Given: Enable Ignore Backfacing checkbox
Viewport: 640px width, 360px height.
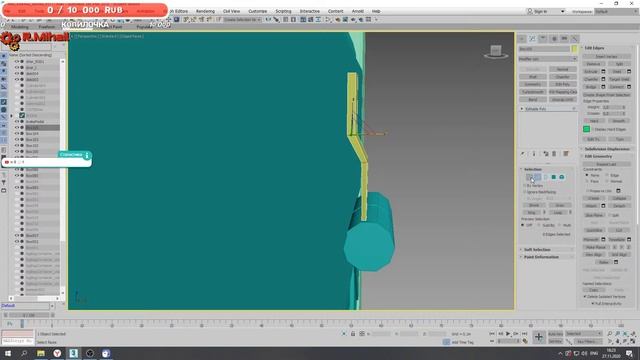Looking at the screenshot, I should 525,192.
